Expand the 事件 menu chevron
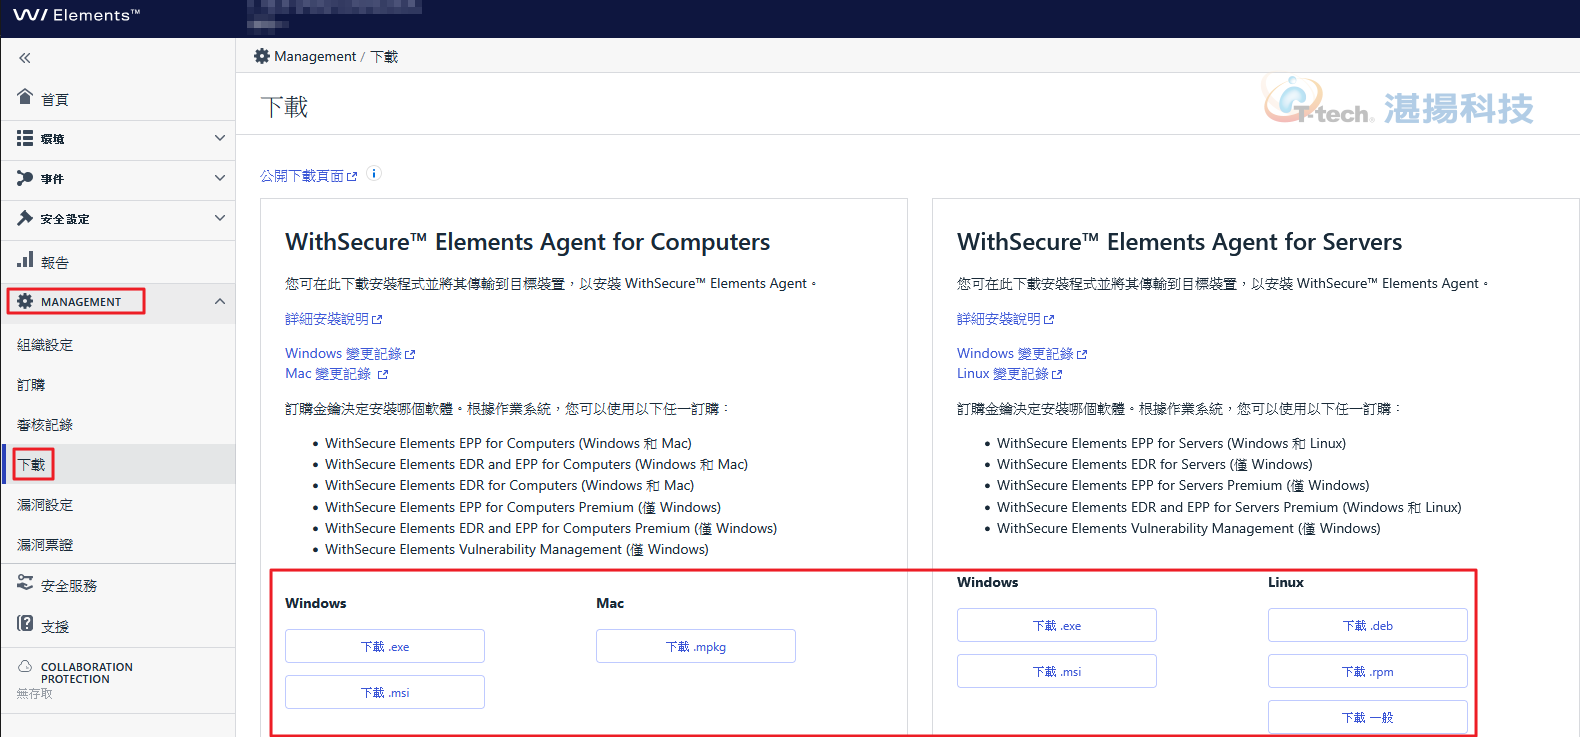Image resolution: width=1580 pixels, height=737 pixels. click(220, 178)
